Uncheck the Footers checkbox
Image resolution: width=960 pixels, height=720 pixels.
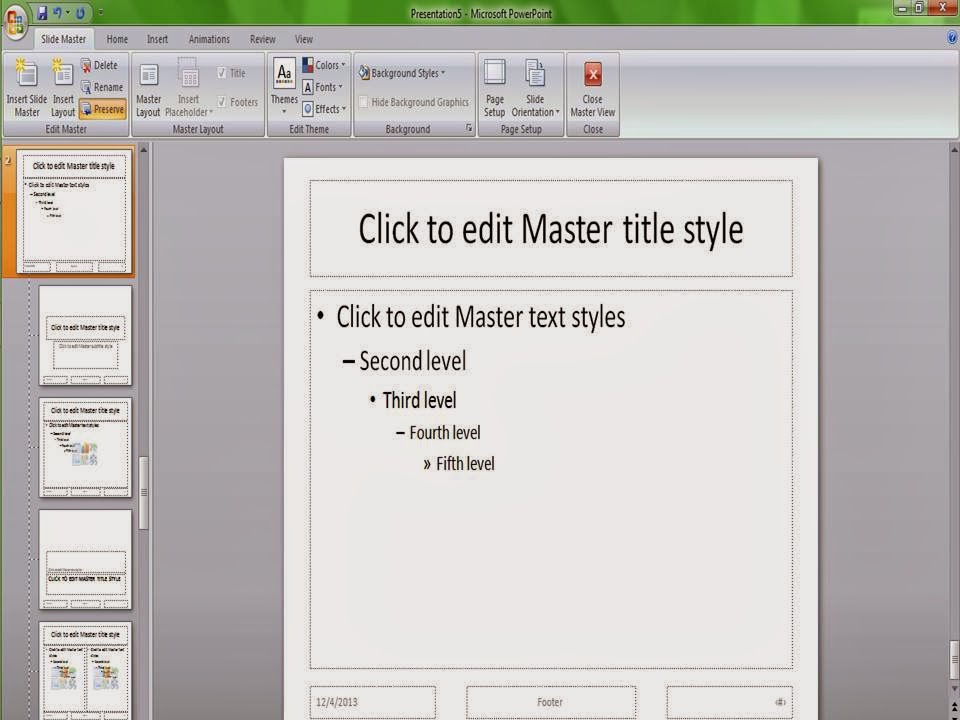(222, 101)
